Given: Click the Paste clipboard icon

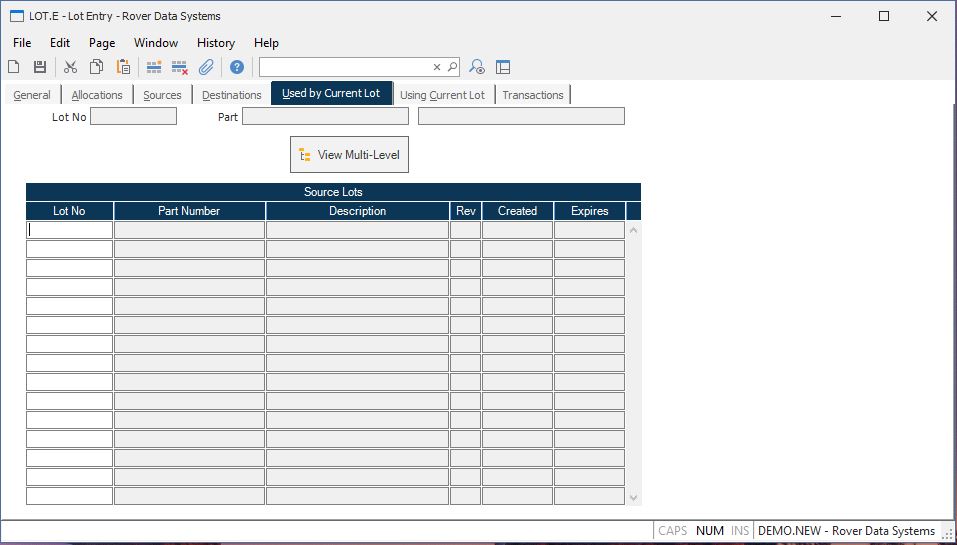Looking at the screenshot, I should point(123,67).
